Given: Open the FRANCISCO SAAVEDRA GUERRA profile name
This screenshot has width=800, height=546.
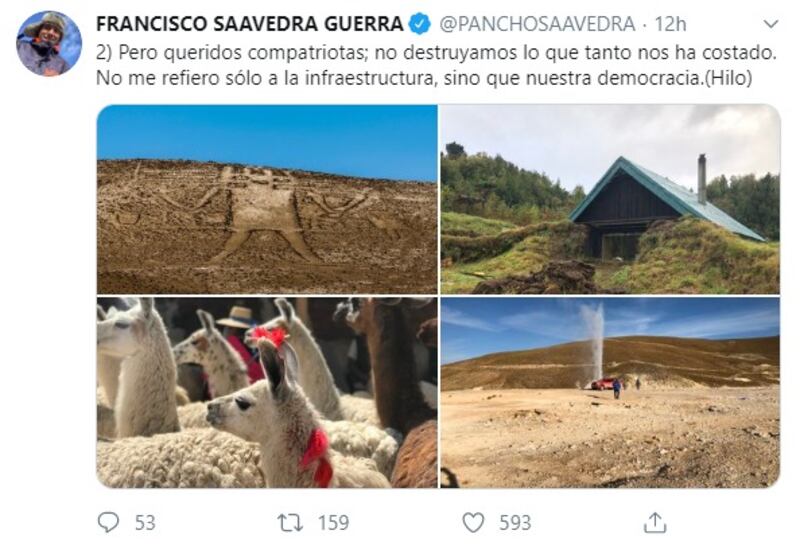Looking at the screenshot, I should coord(250,24).
